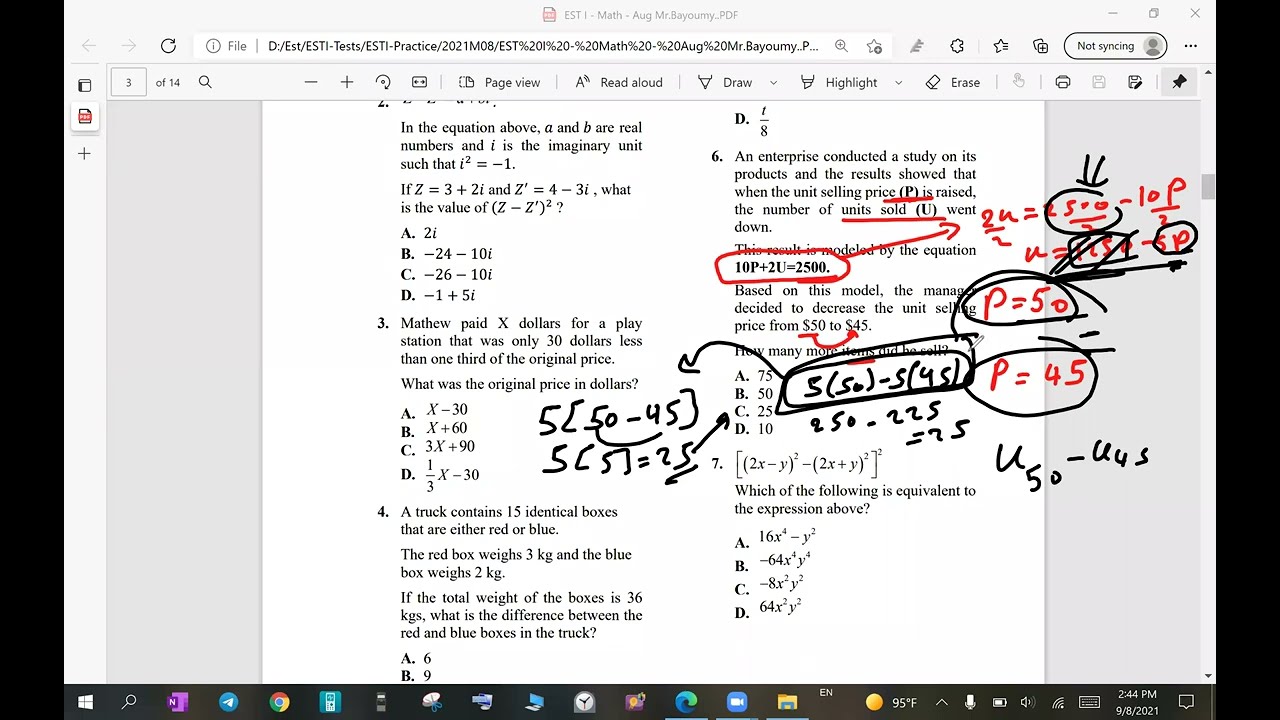Click the Save icon
Screen dimensions: 1280x720
pos(1099,82)
